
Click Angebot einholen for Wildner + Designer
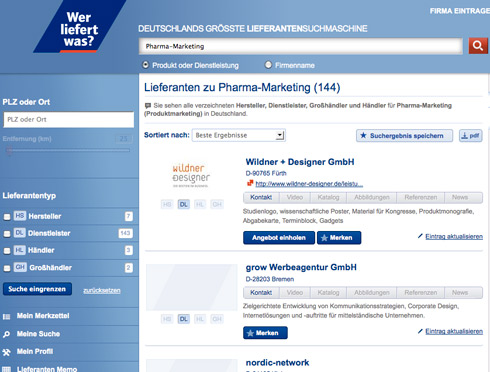pyautogui.click(x=279, y=238)
